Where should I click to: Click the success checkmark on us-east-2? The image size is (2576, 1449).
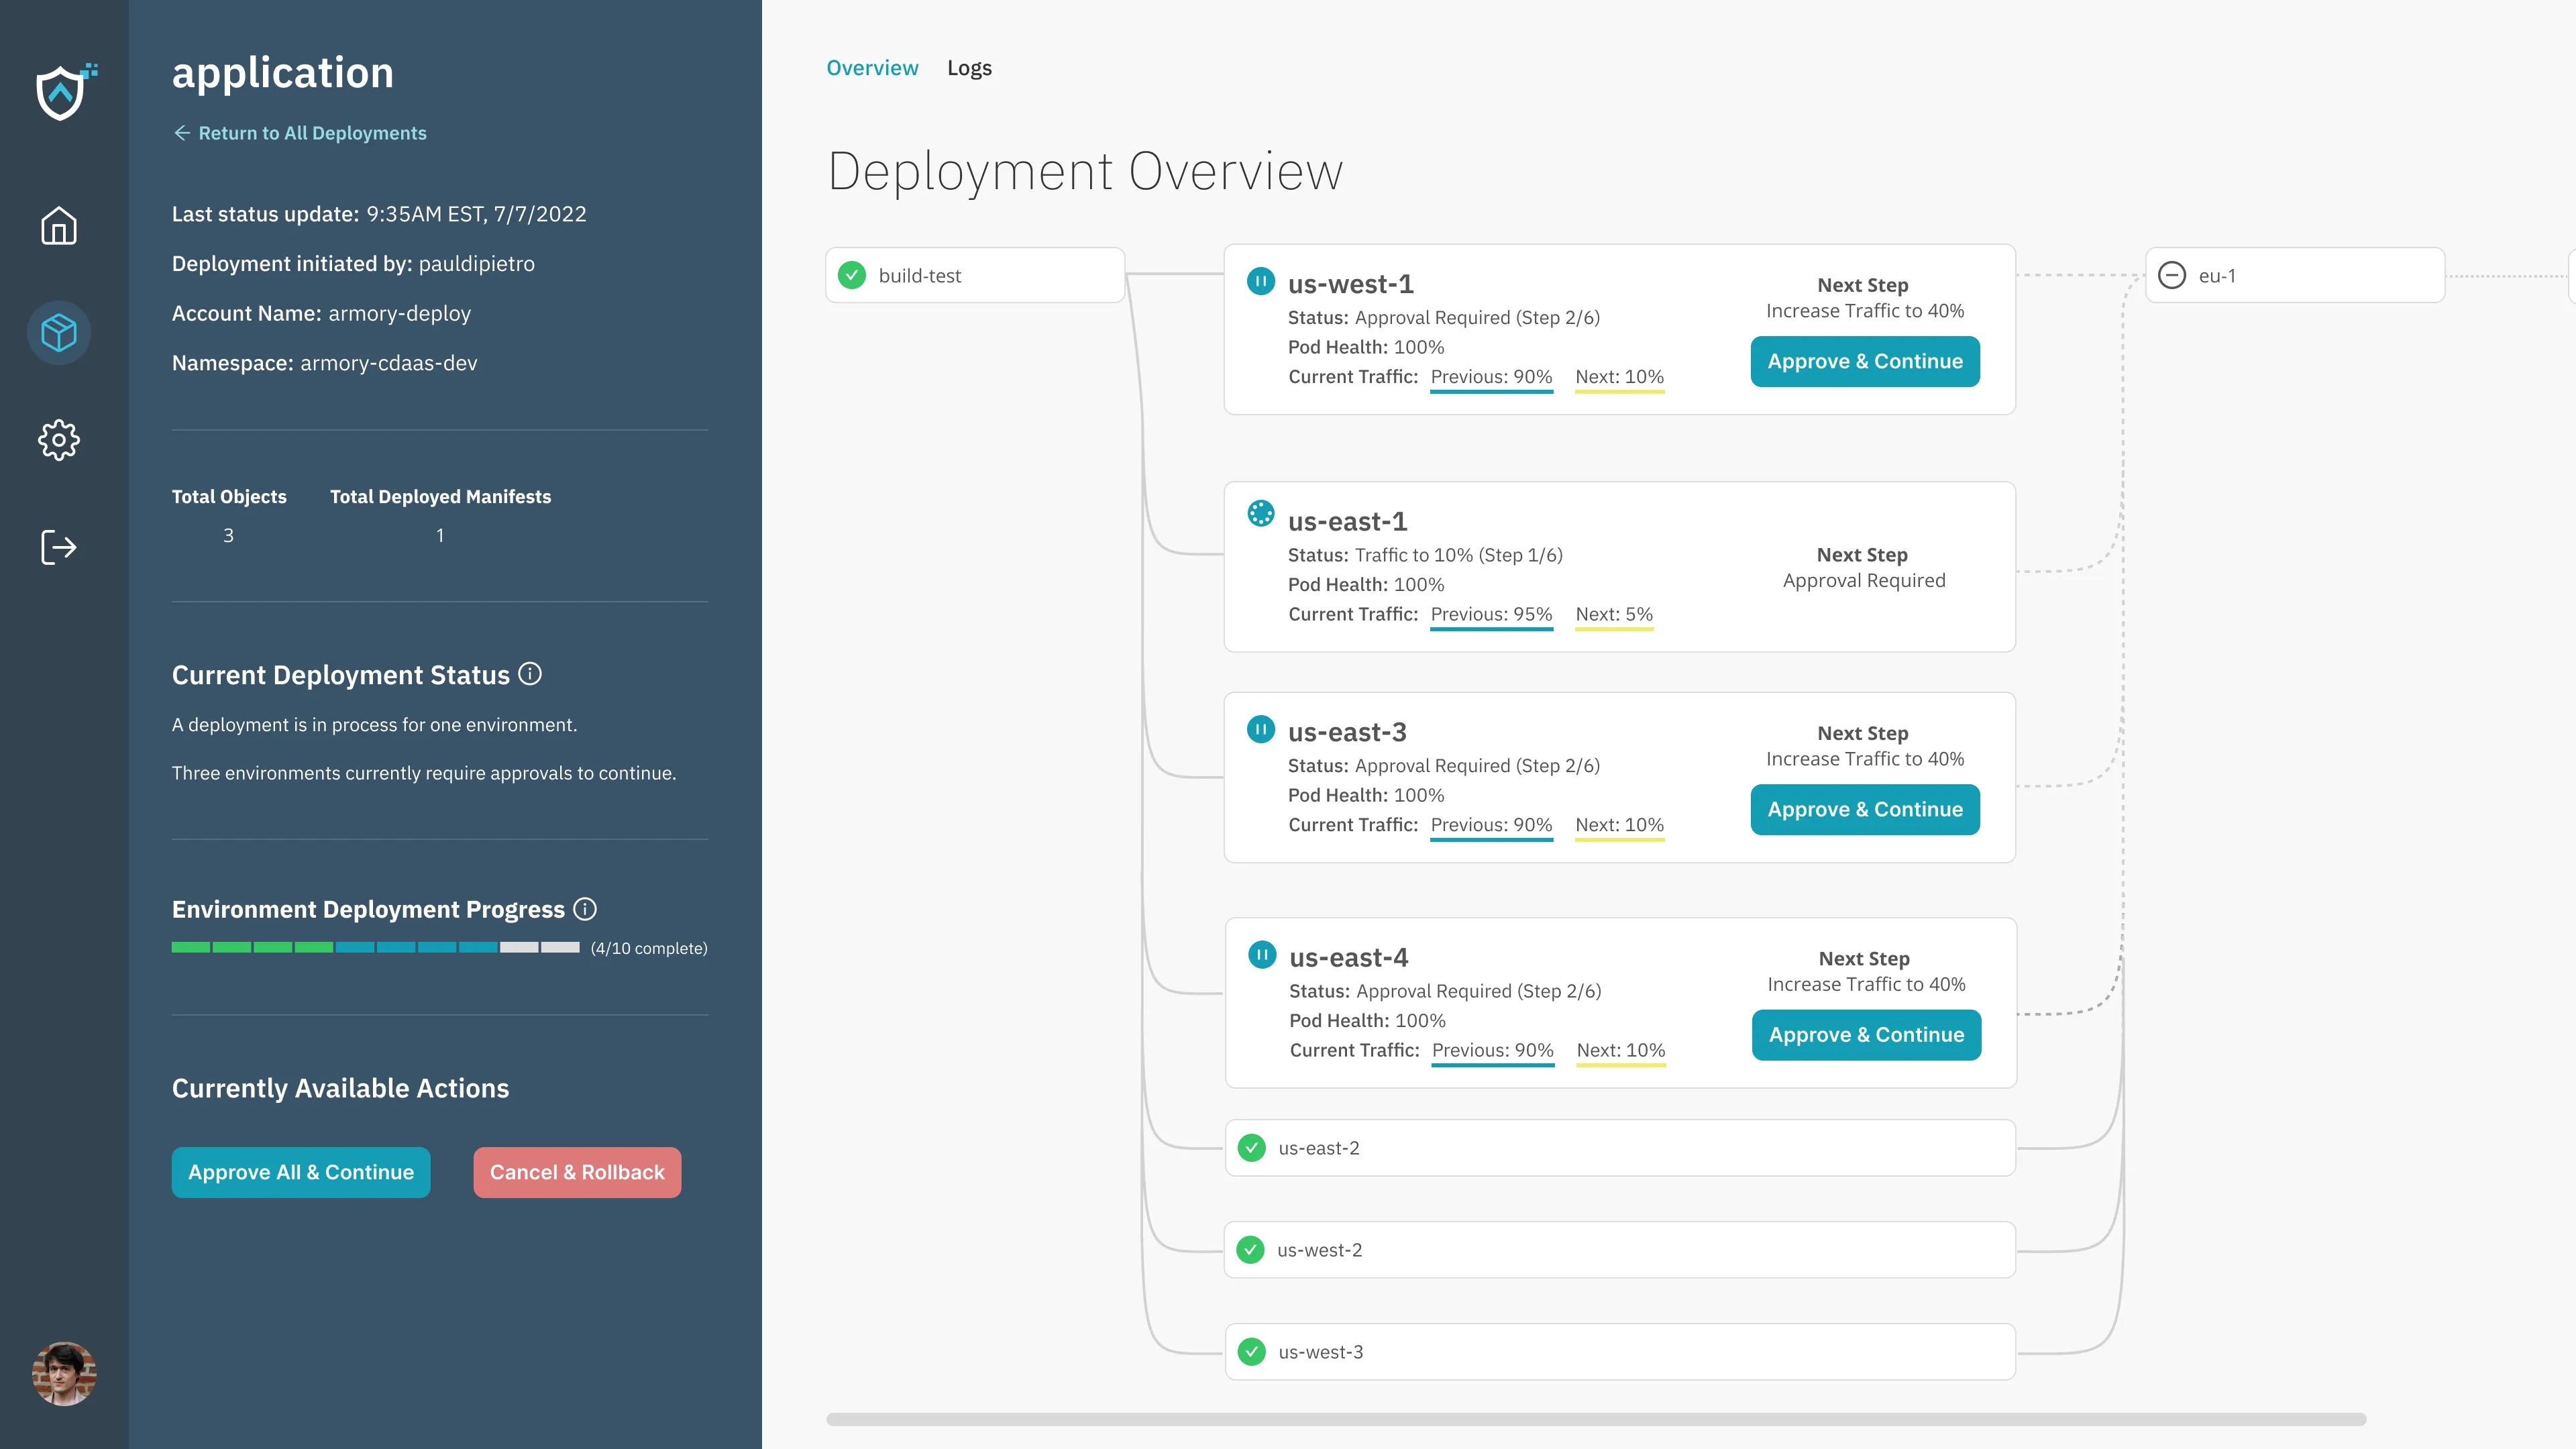point(1252,1148)
